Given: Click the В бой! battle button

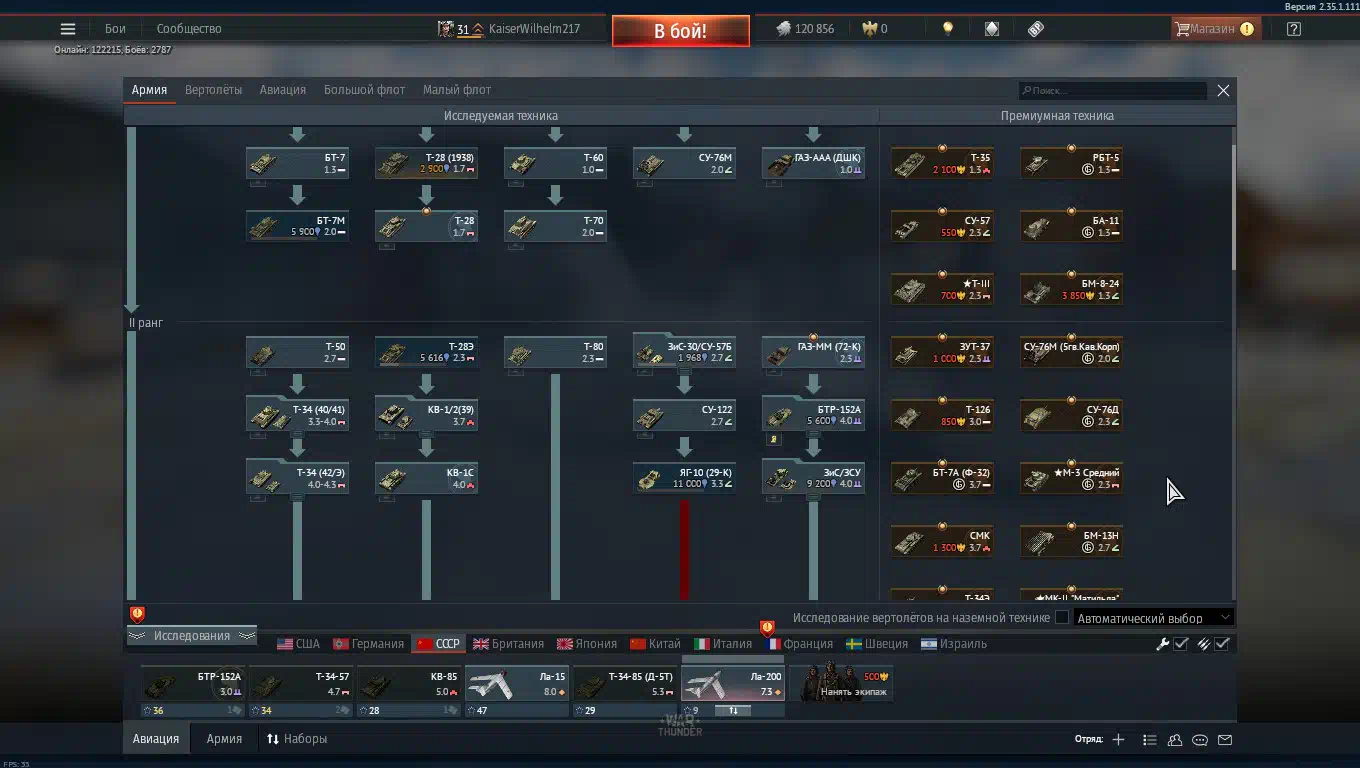Looking at the screenshot, I should click(680, 31).
